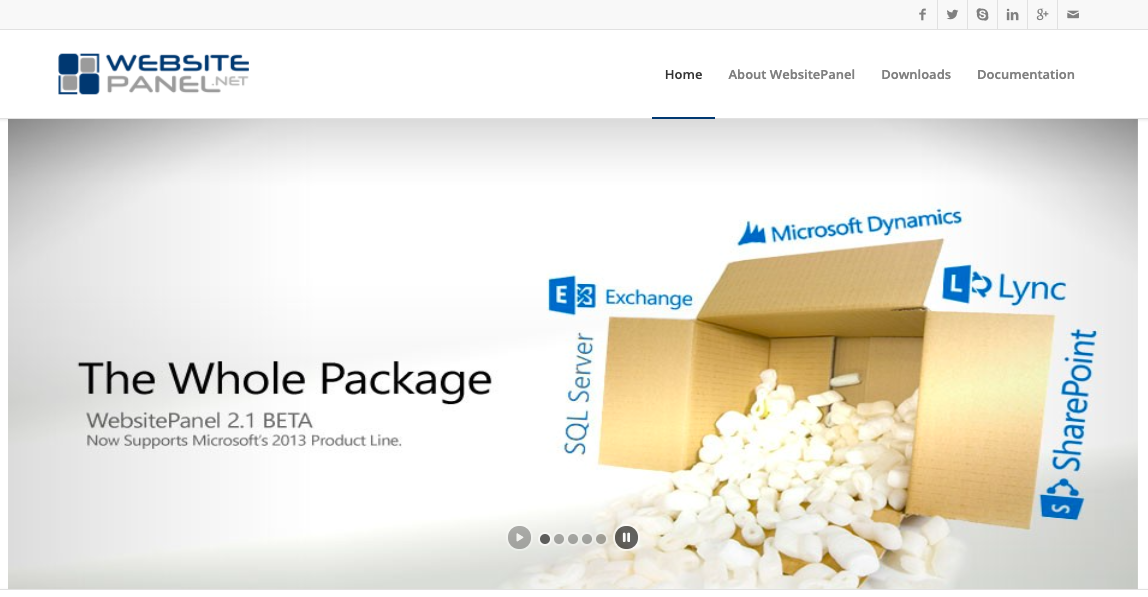This screenshot has height=597, width=1148.
Task: Open the About WebsitePanel menu
Action: (x=791, y=75)
